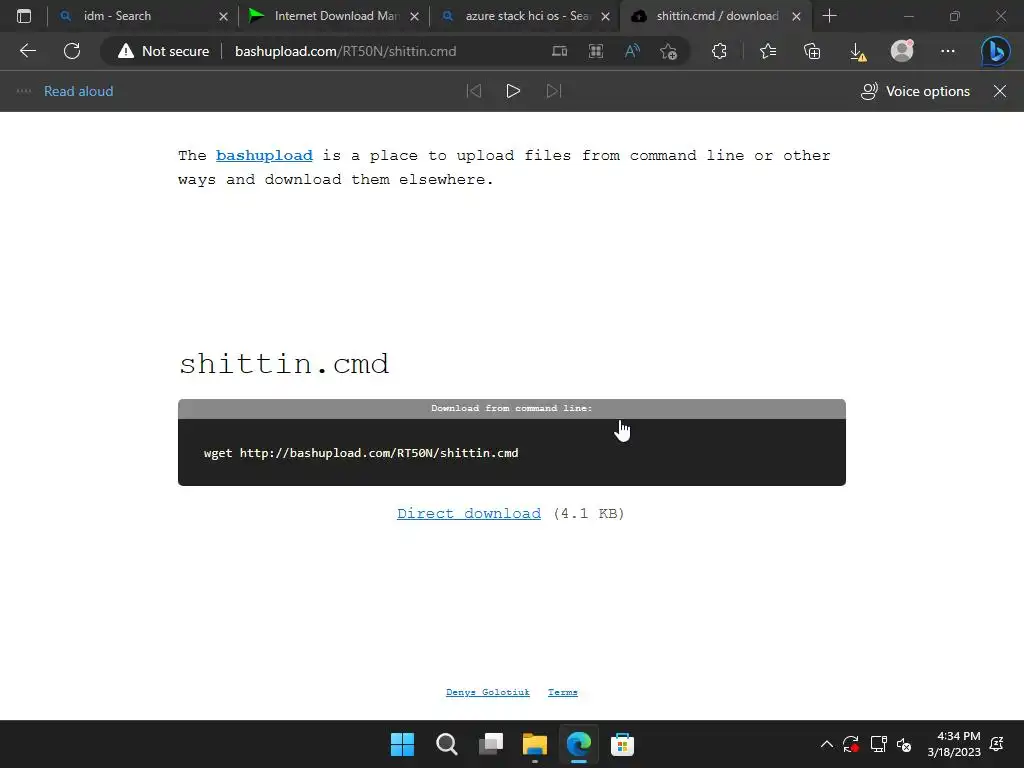This screenshot has height=768, width=1024.
Task: Open the notification center icon
Action: 997,744
